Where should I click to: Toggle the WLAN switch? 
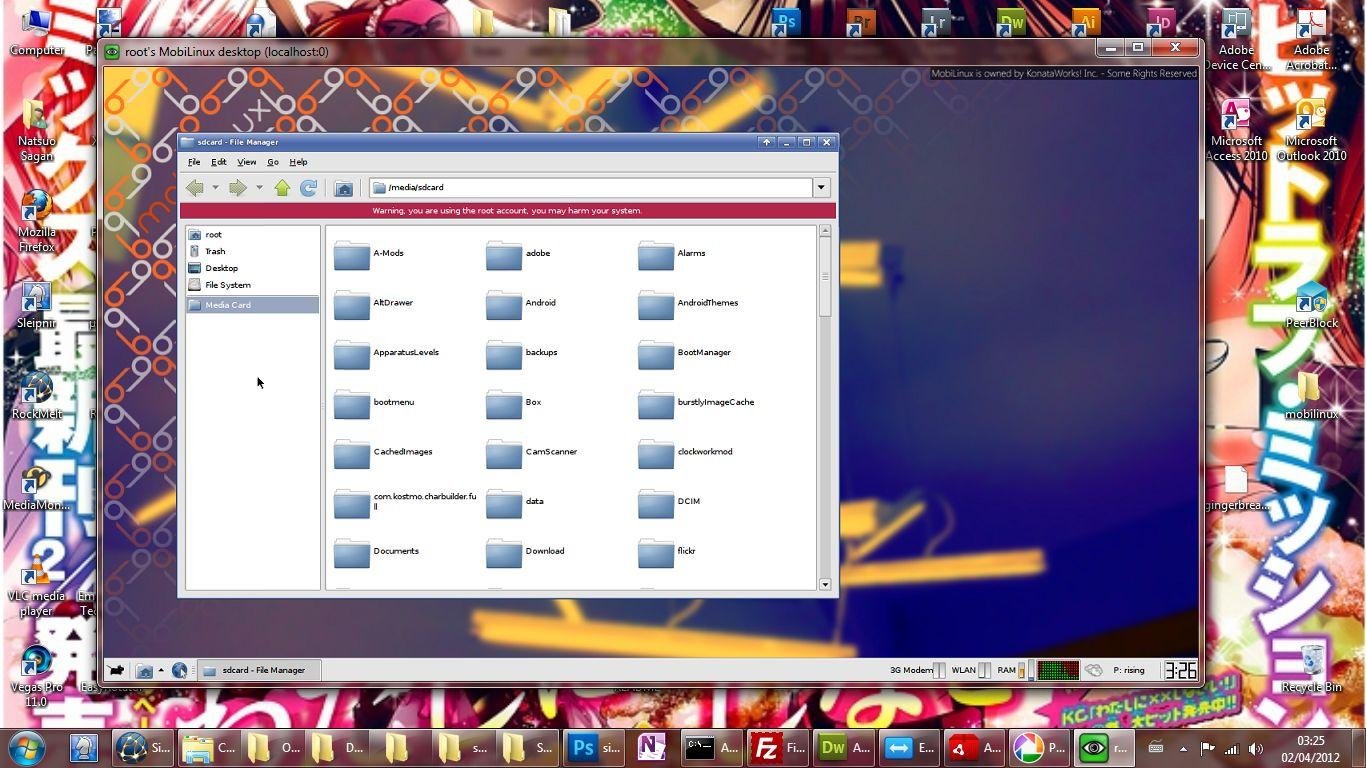[983, 670]
